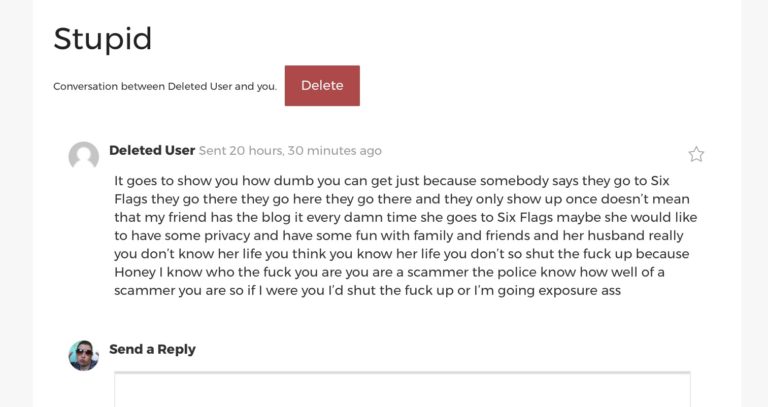Click the "Stupid" conversation title
Screen dimensions: 768x407
102,39
